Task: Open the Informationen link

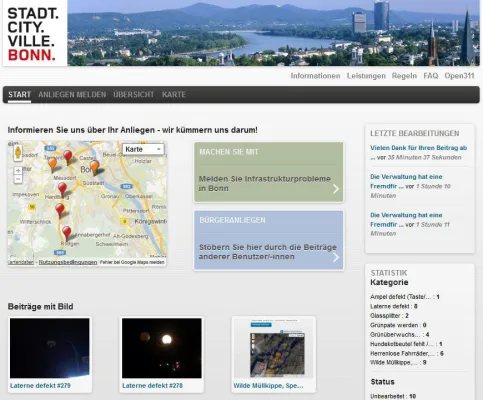Action: [315, 76]
